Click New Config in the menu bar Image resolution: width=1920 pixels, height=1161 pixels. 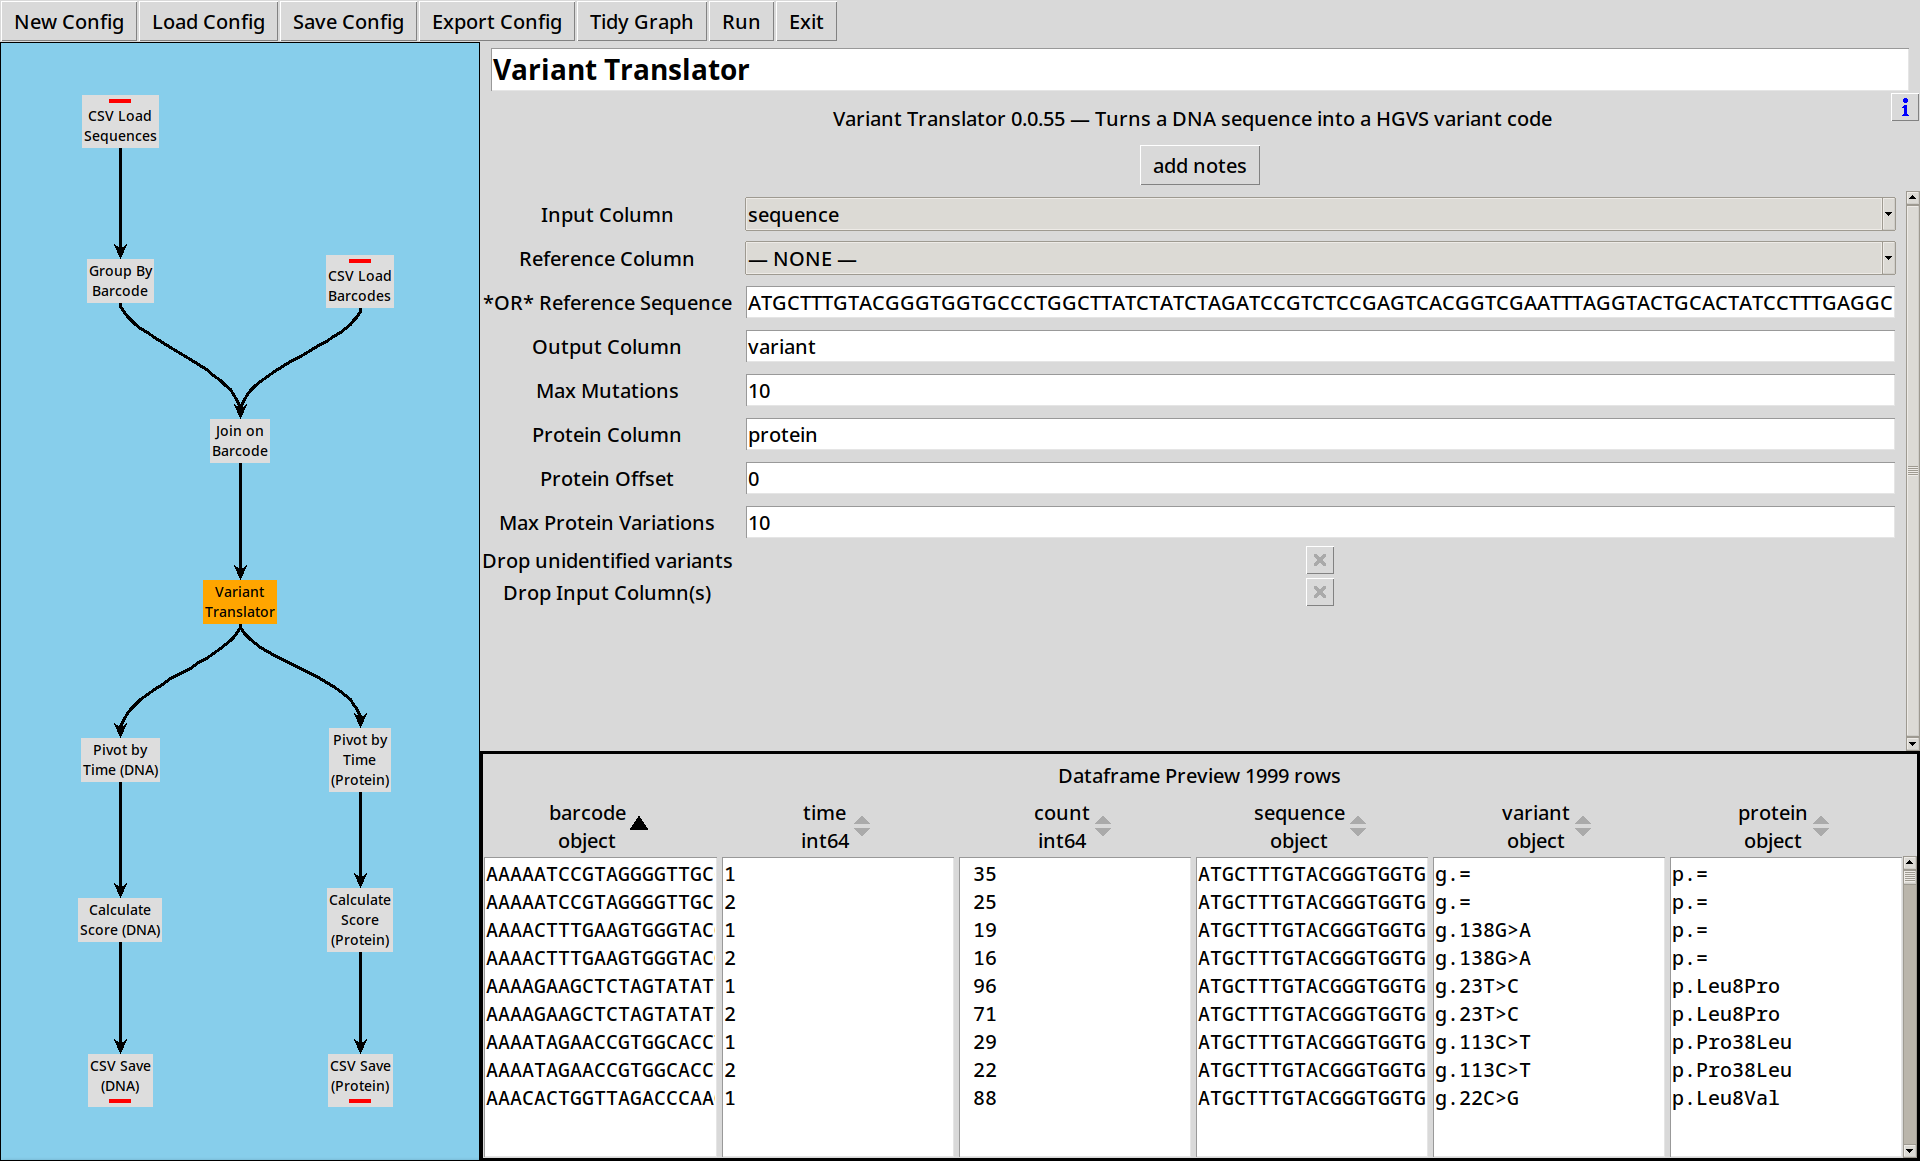69,22
